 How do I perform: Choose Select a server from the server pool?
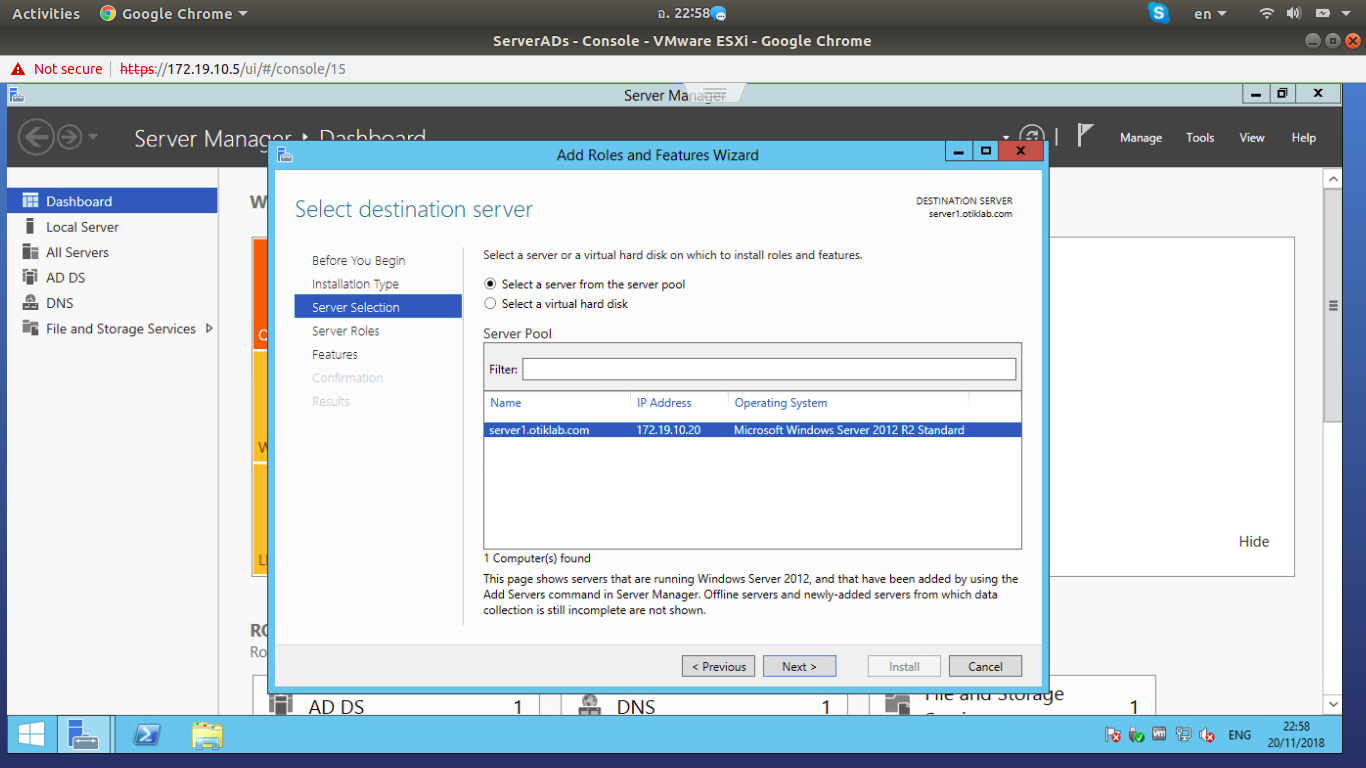(x=490, y=284)
